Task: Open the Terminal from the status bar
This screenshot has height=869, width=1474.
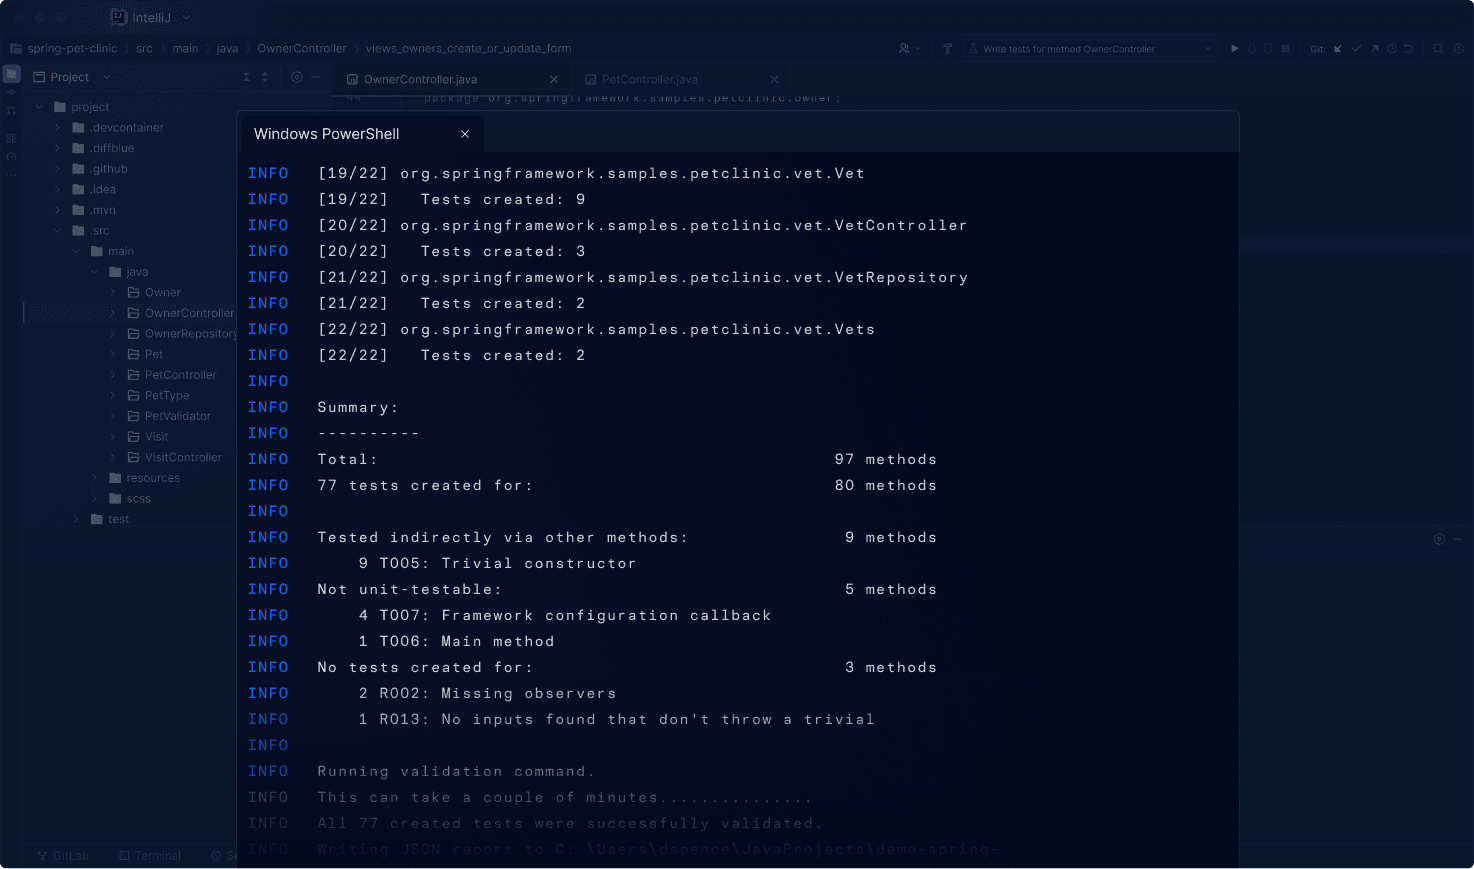Action: [x=150, y=855]
